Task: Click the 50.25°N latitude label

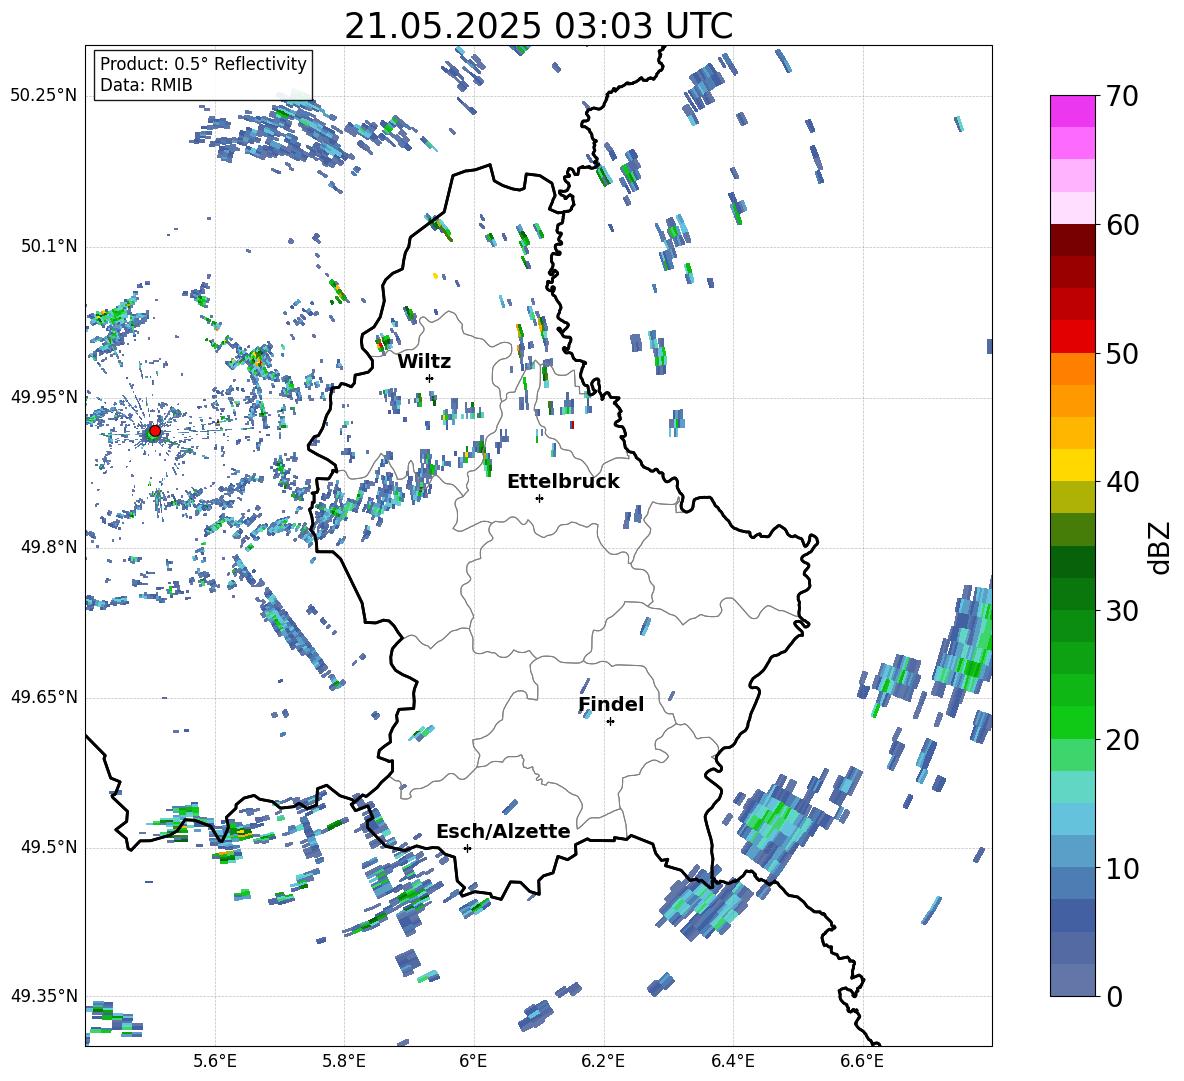Action: (x=44, y=96)
